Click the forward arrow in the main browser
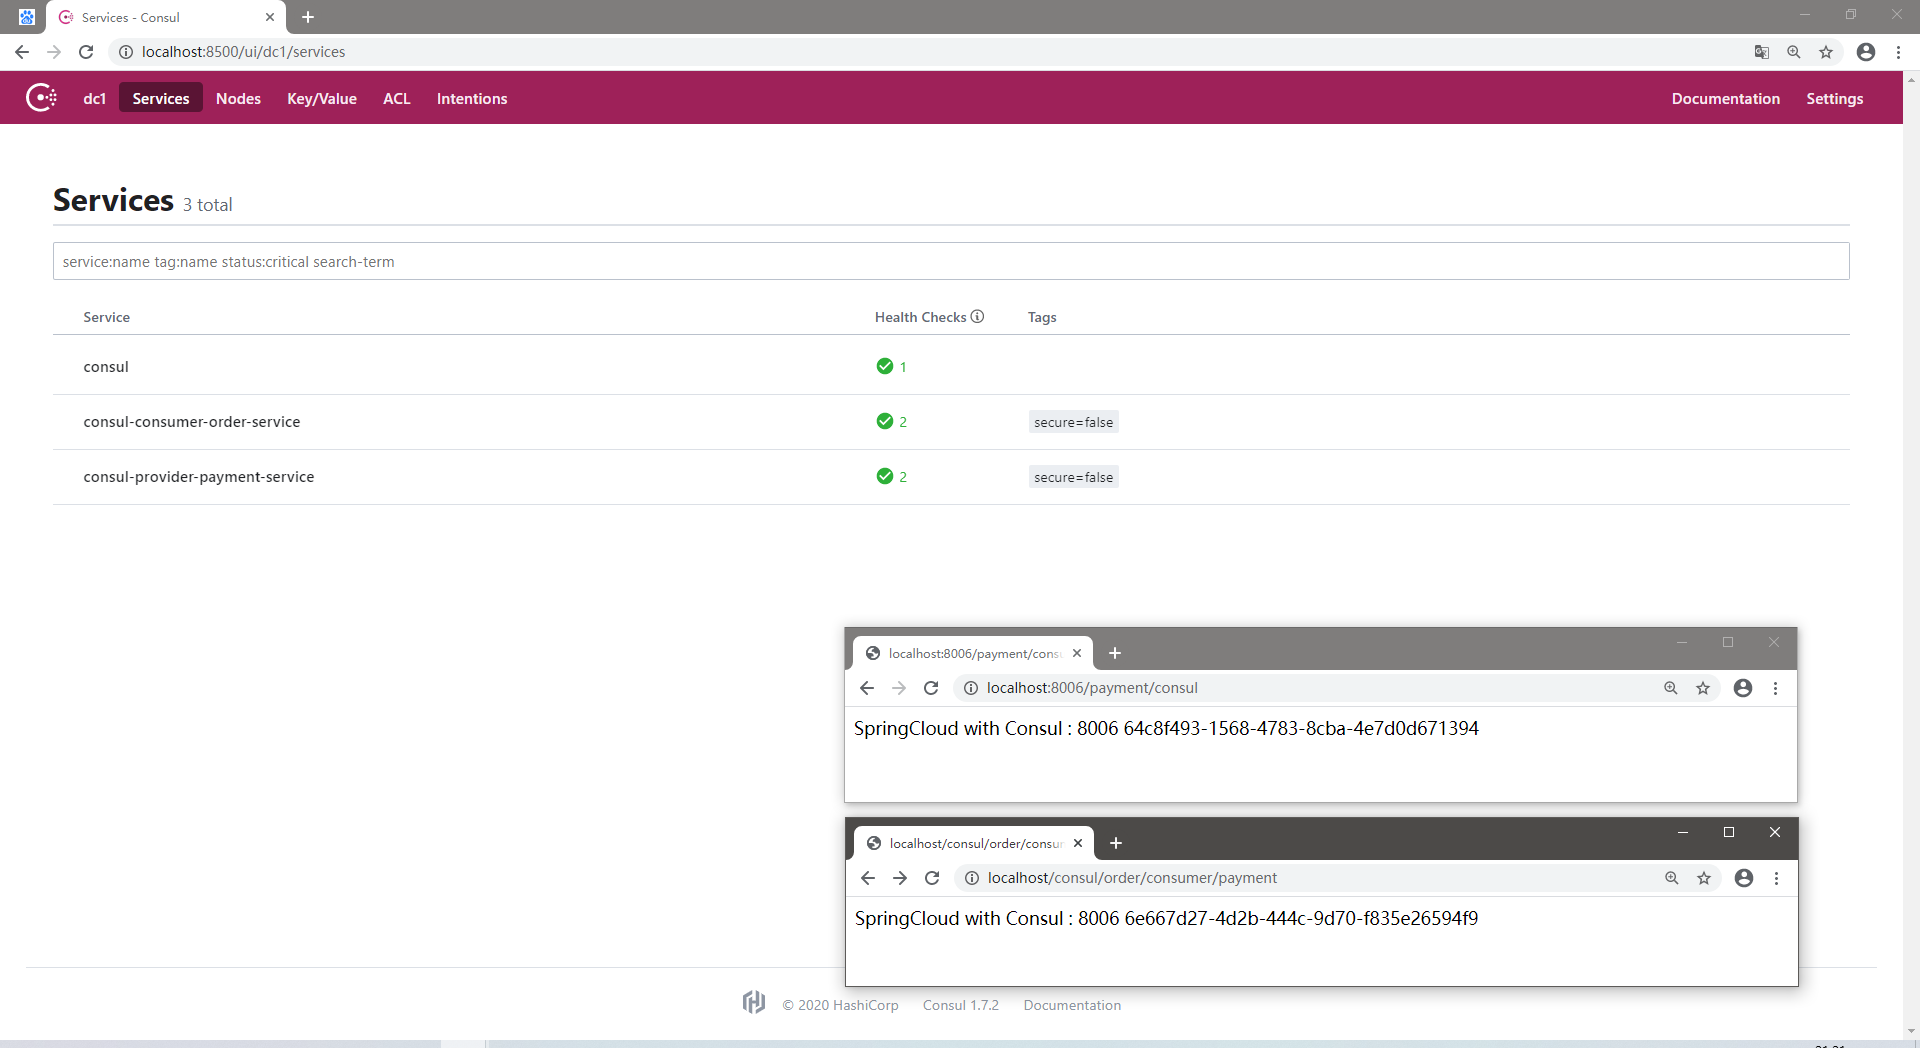The width and height of the screenshot is (1920, 1048). click(x=54, y=52)
